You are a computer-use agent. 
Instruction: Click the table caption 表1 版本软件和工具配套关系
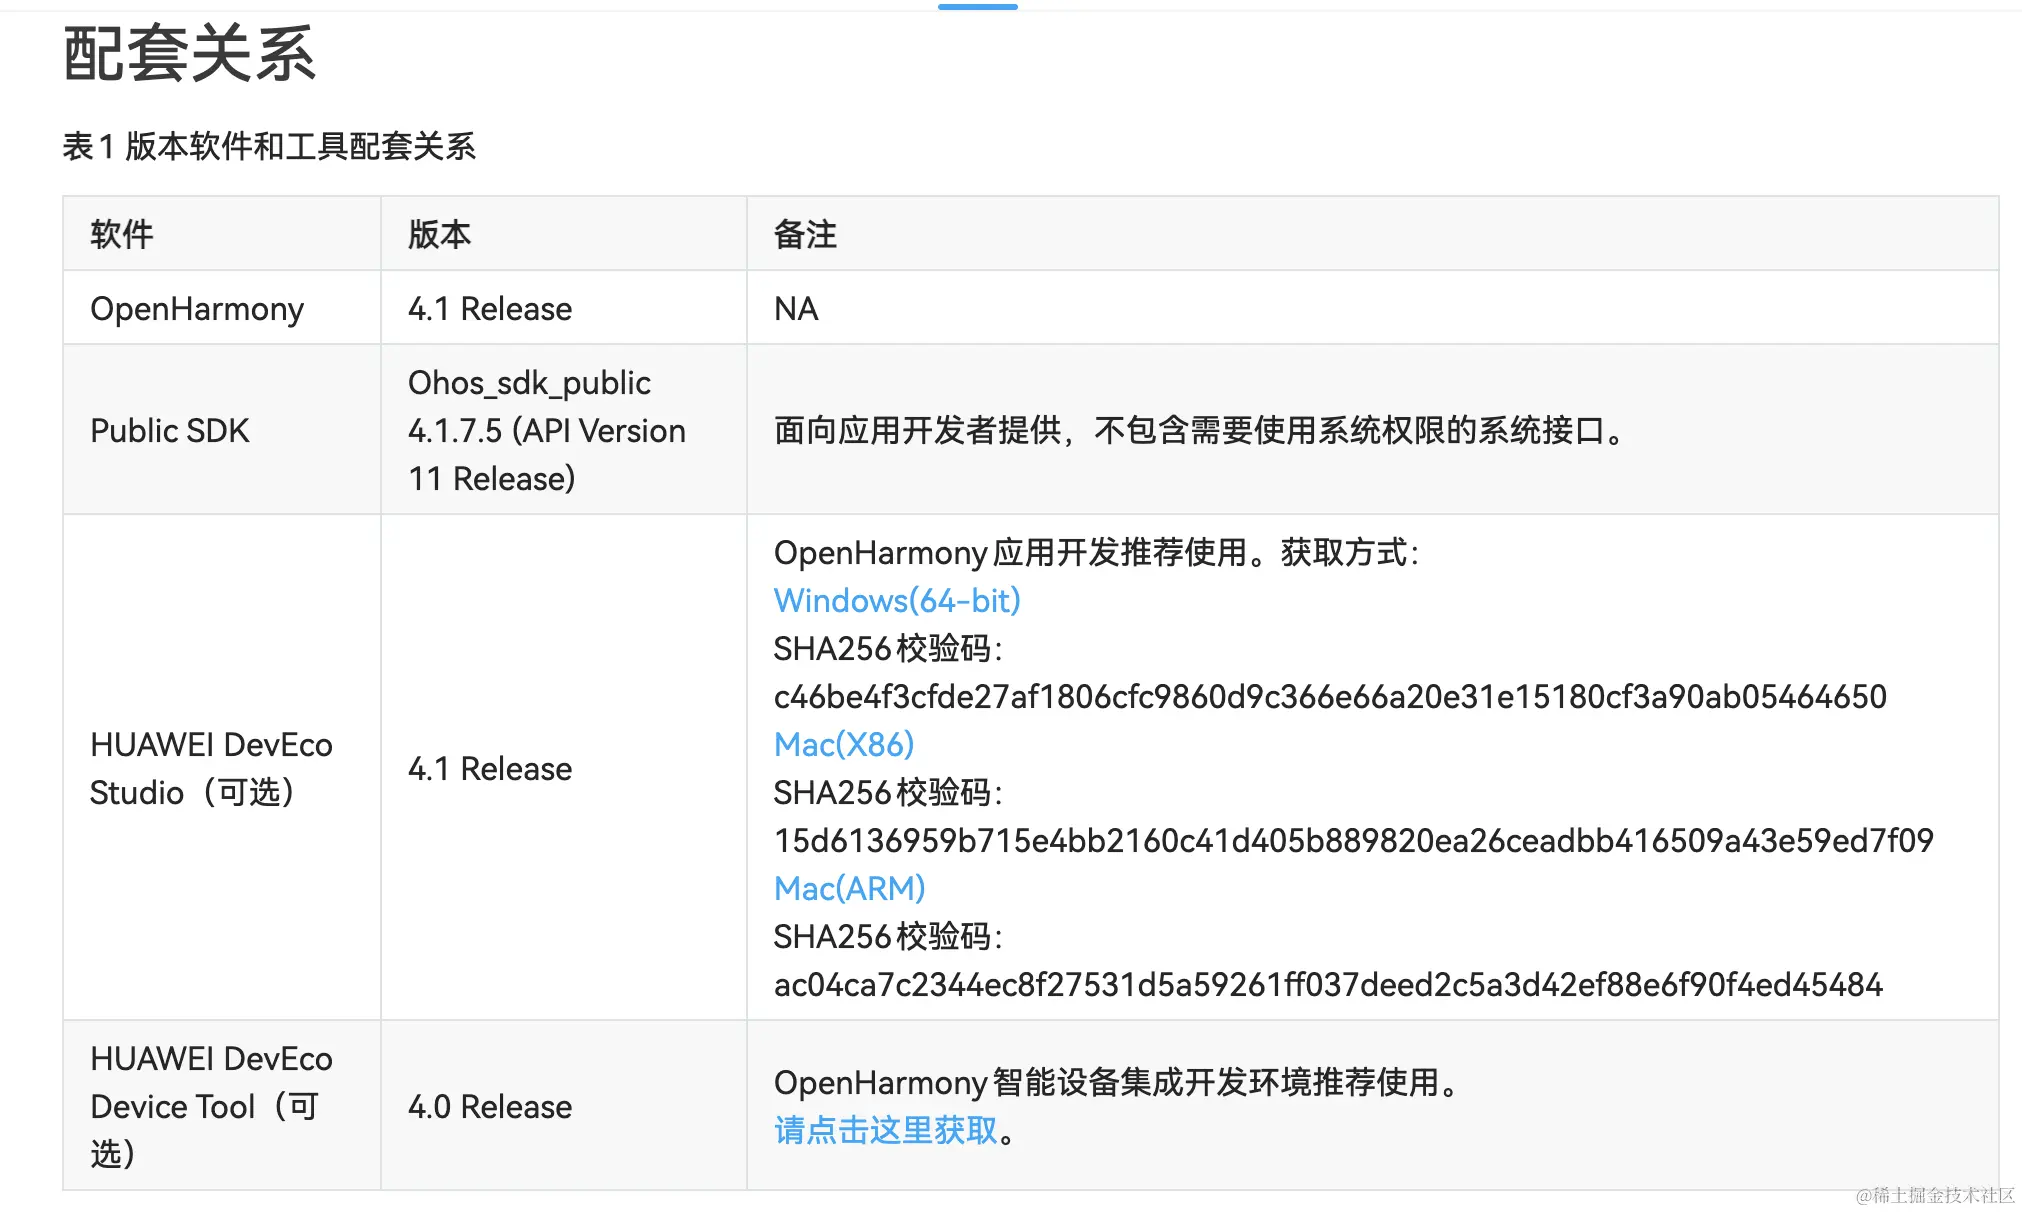coord(268,146)
